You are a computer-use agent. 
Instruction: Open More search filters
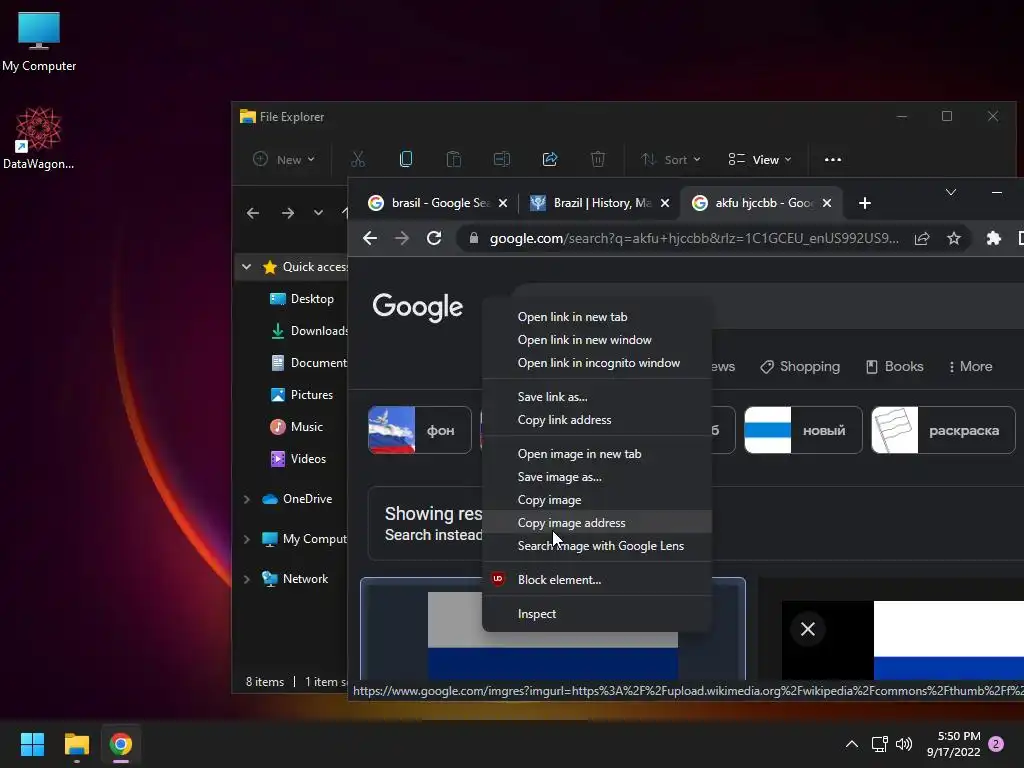(970, 366)
